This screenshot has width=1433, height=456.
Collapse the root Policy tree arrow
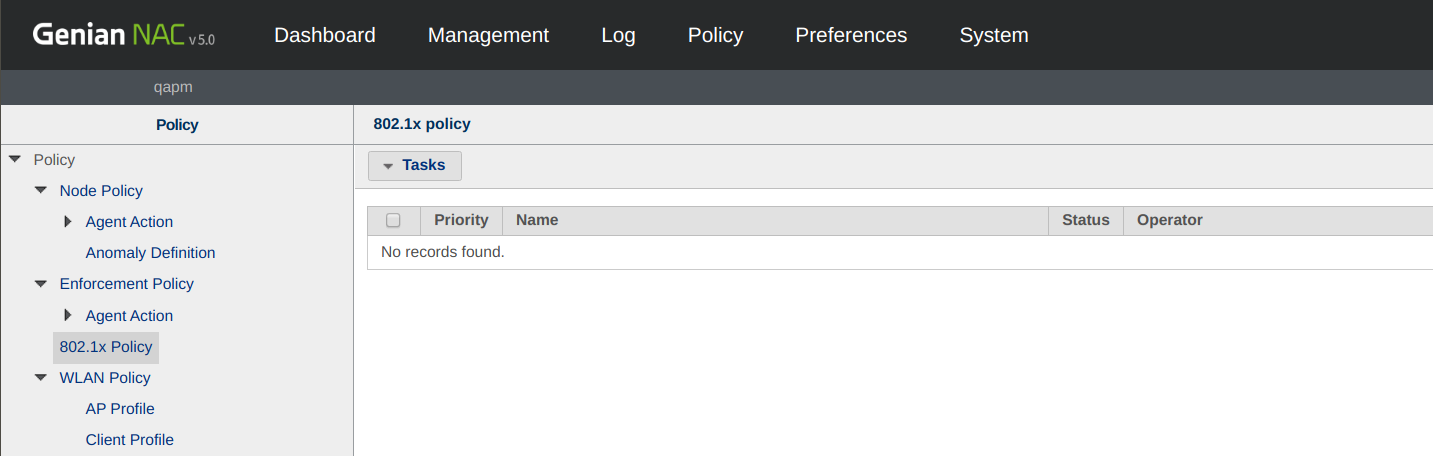[15, 160]
